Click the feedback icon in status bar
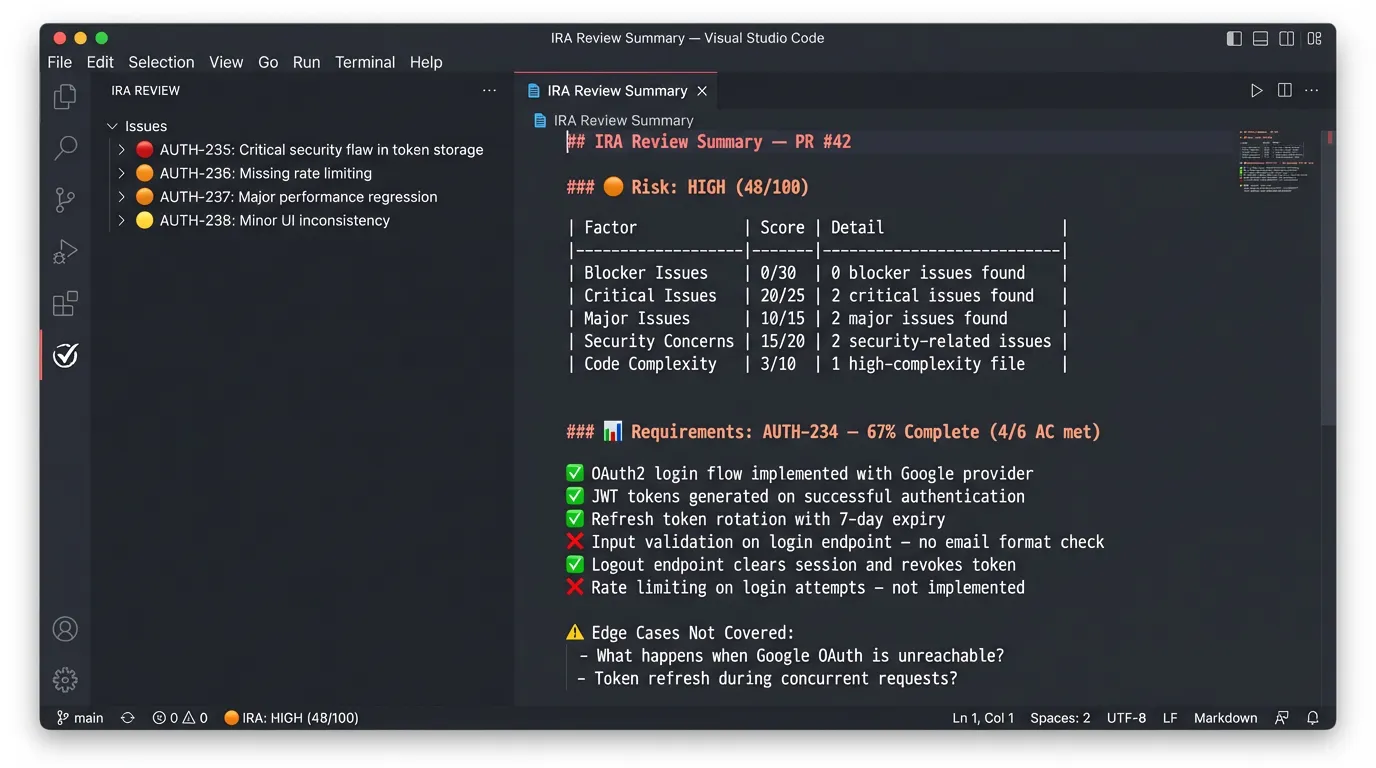1376x768 pixels. pos(1282,718)
